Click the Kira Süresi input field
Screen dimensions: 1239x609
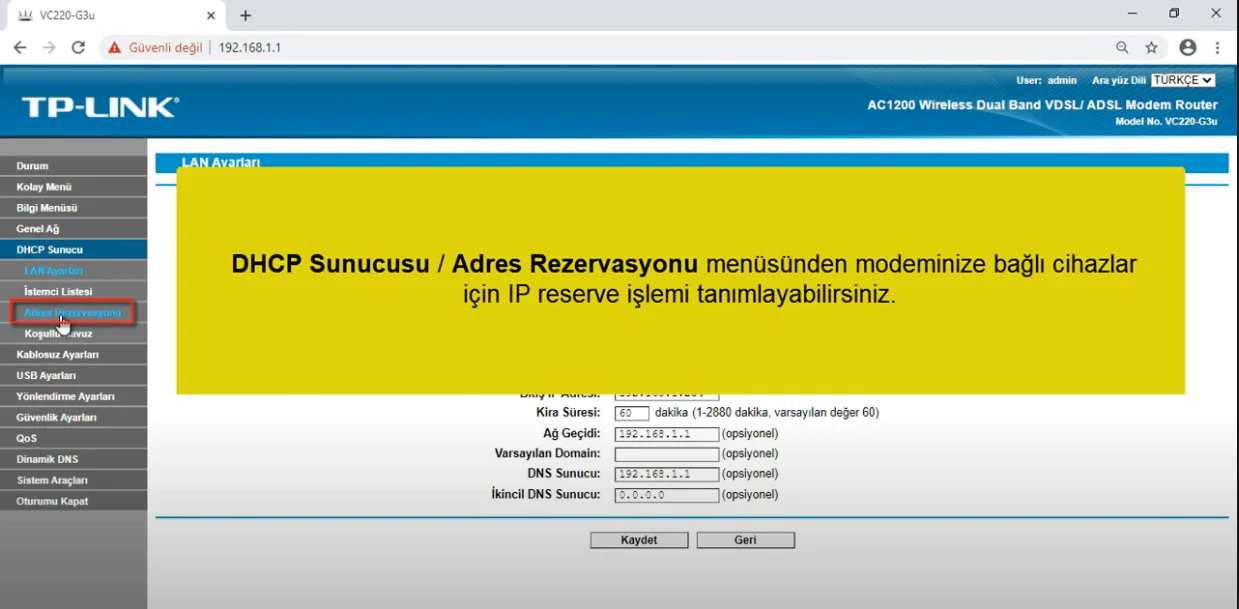(632, 413)
